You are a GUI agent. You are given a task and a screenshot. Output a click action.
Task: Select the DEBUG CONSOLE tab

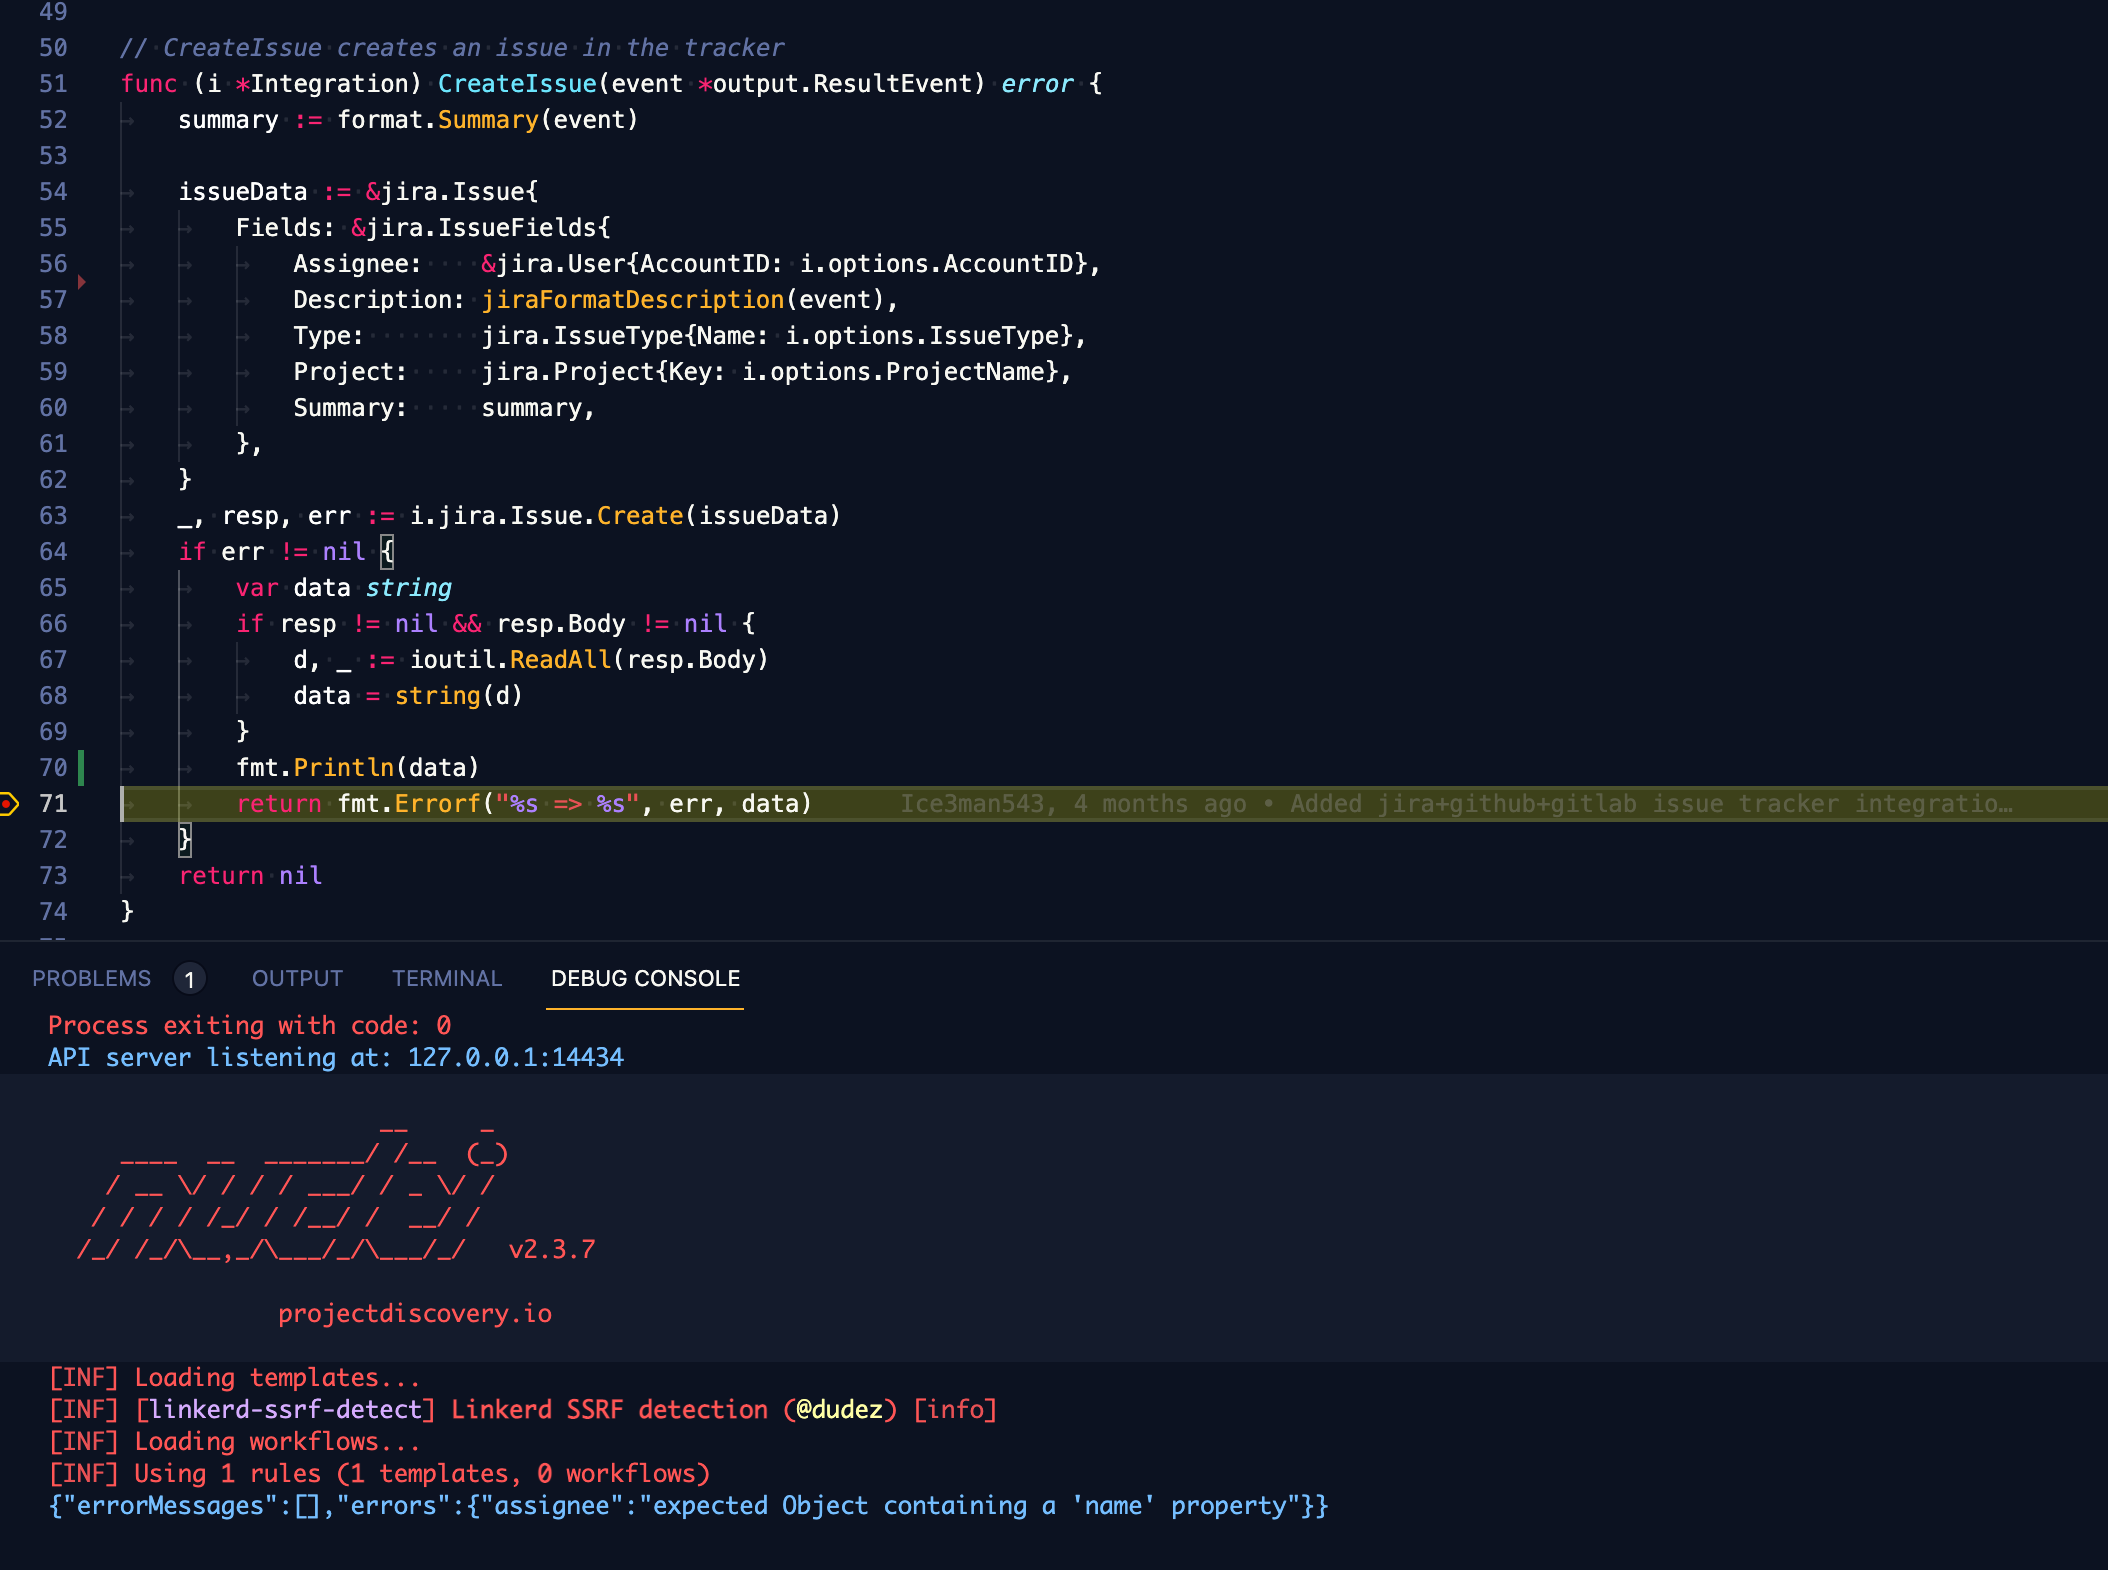pyautogui.click(x=645, y=979)
